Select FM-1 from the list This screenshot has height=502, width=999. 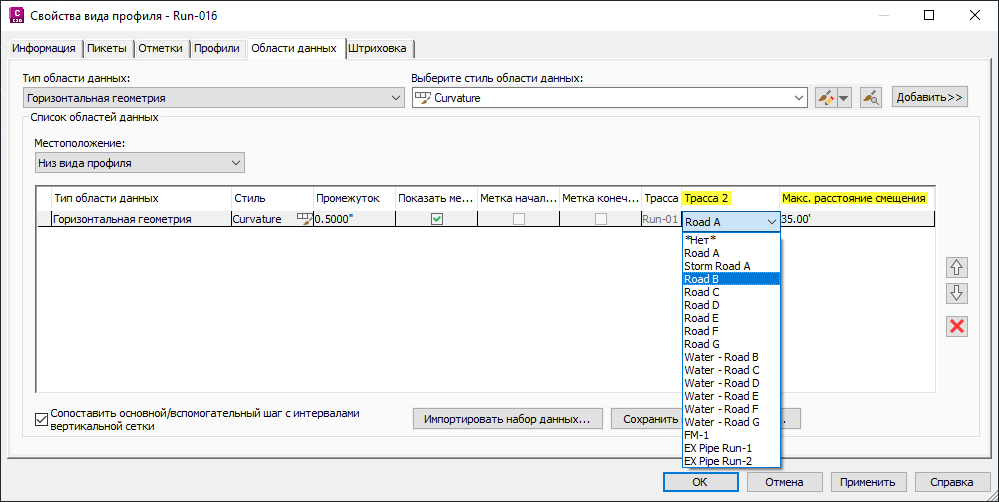pyautogui.click(x=731, y=435)
